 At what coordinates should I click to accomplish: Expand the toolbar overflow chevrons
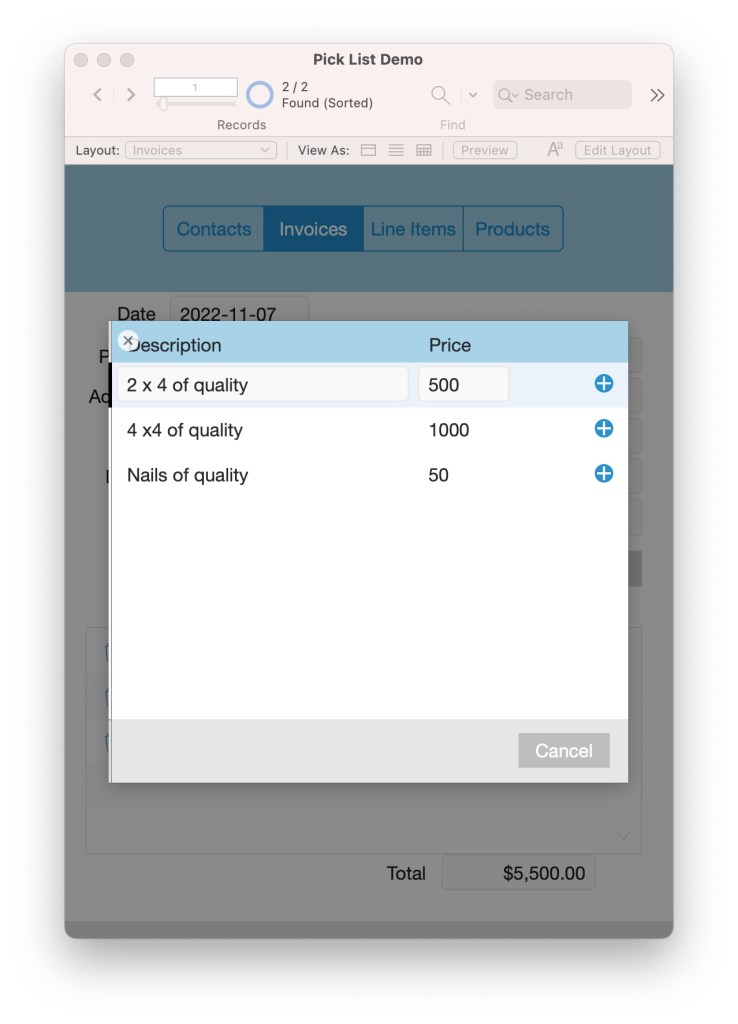(657, 95)
